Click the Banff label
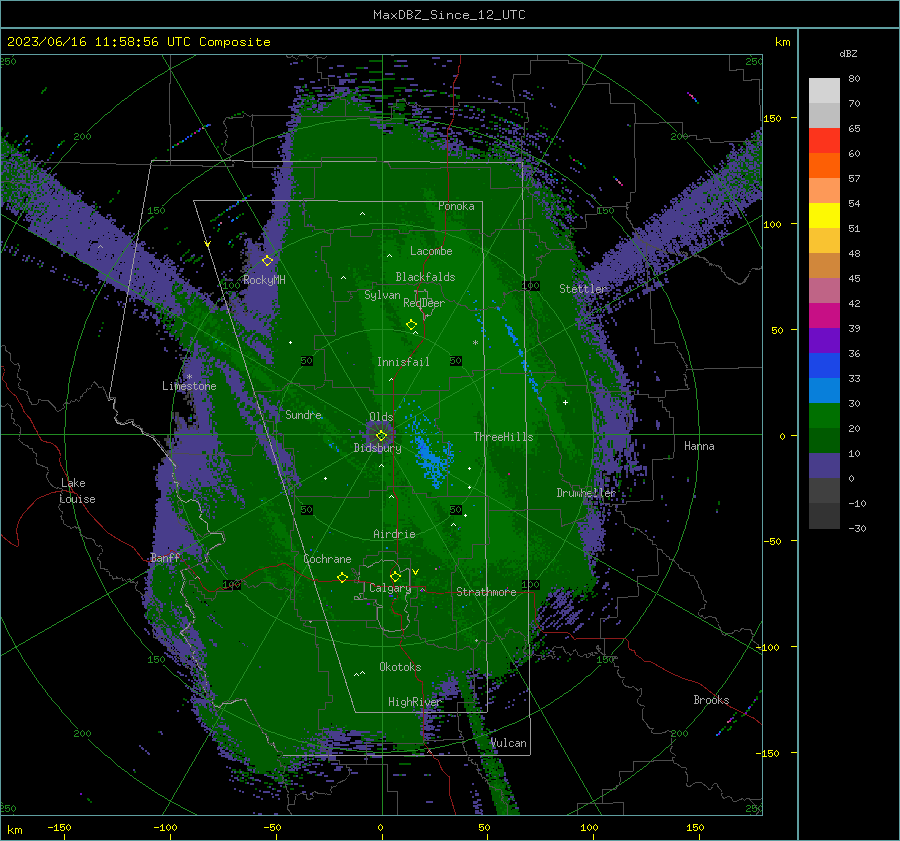The height and width of the screenshot is (841, 900). pyautogui.click(x=165, y=557)
